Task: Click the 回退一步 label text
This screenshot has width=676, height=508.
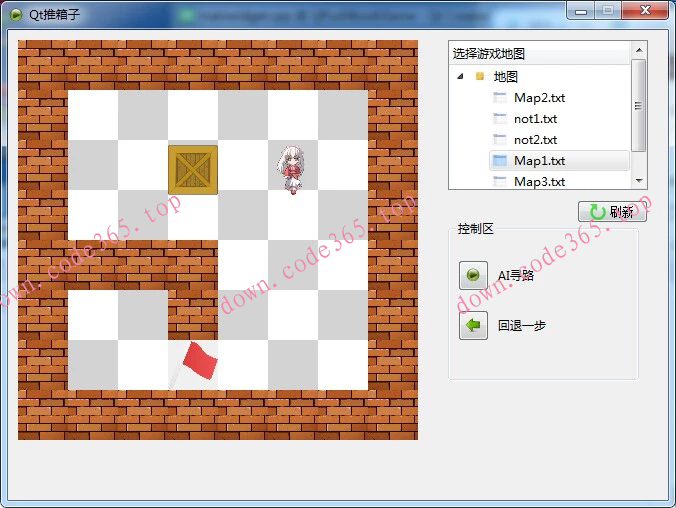Action: pos(522,325)
